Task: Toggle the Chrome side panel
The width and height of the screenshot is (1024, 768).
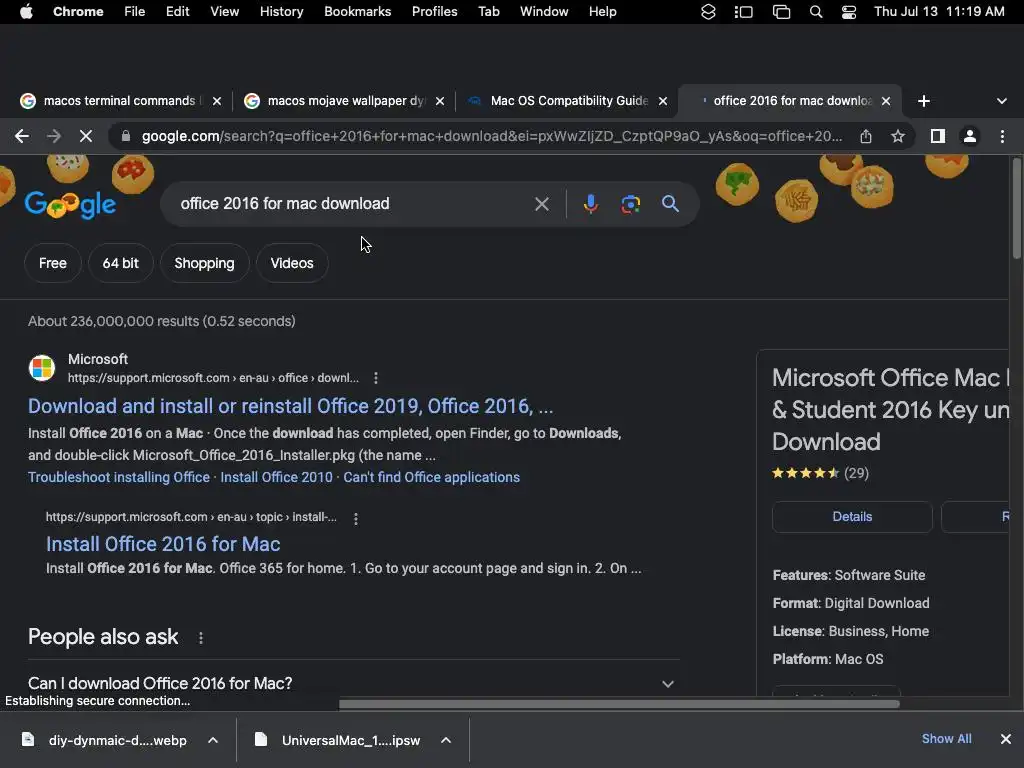Action: [x=938, y=136]
